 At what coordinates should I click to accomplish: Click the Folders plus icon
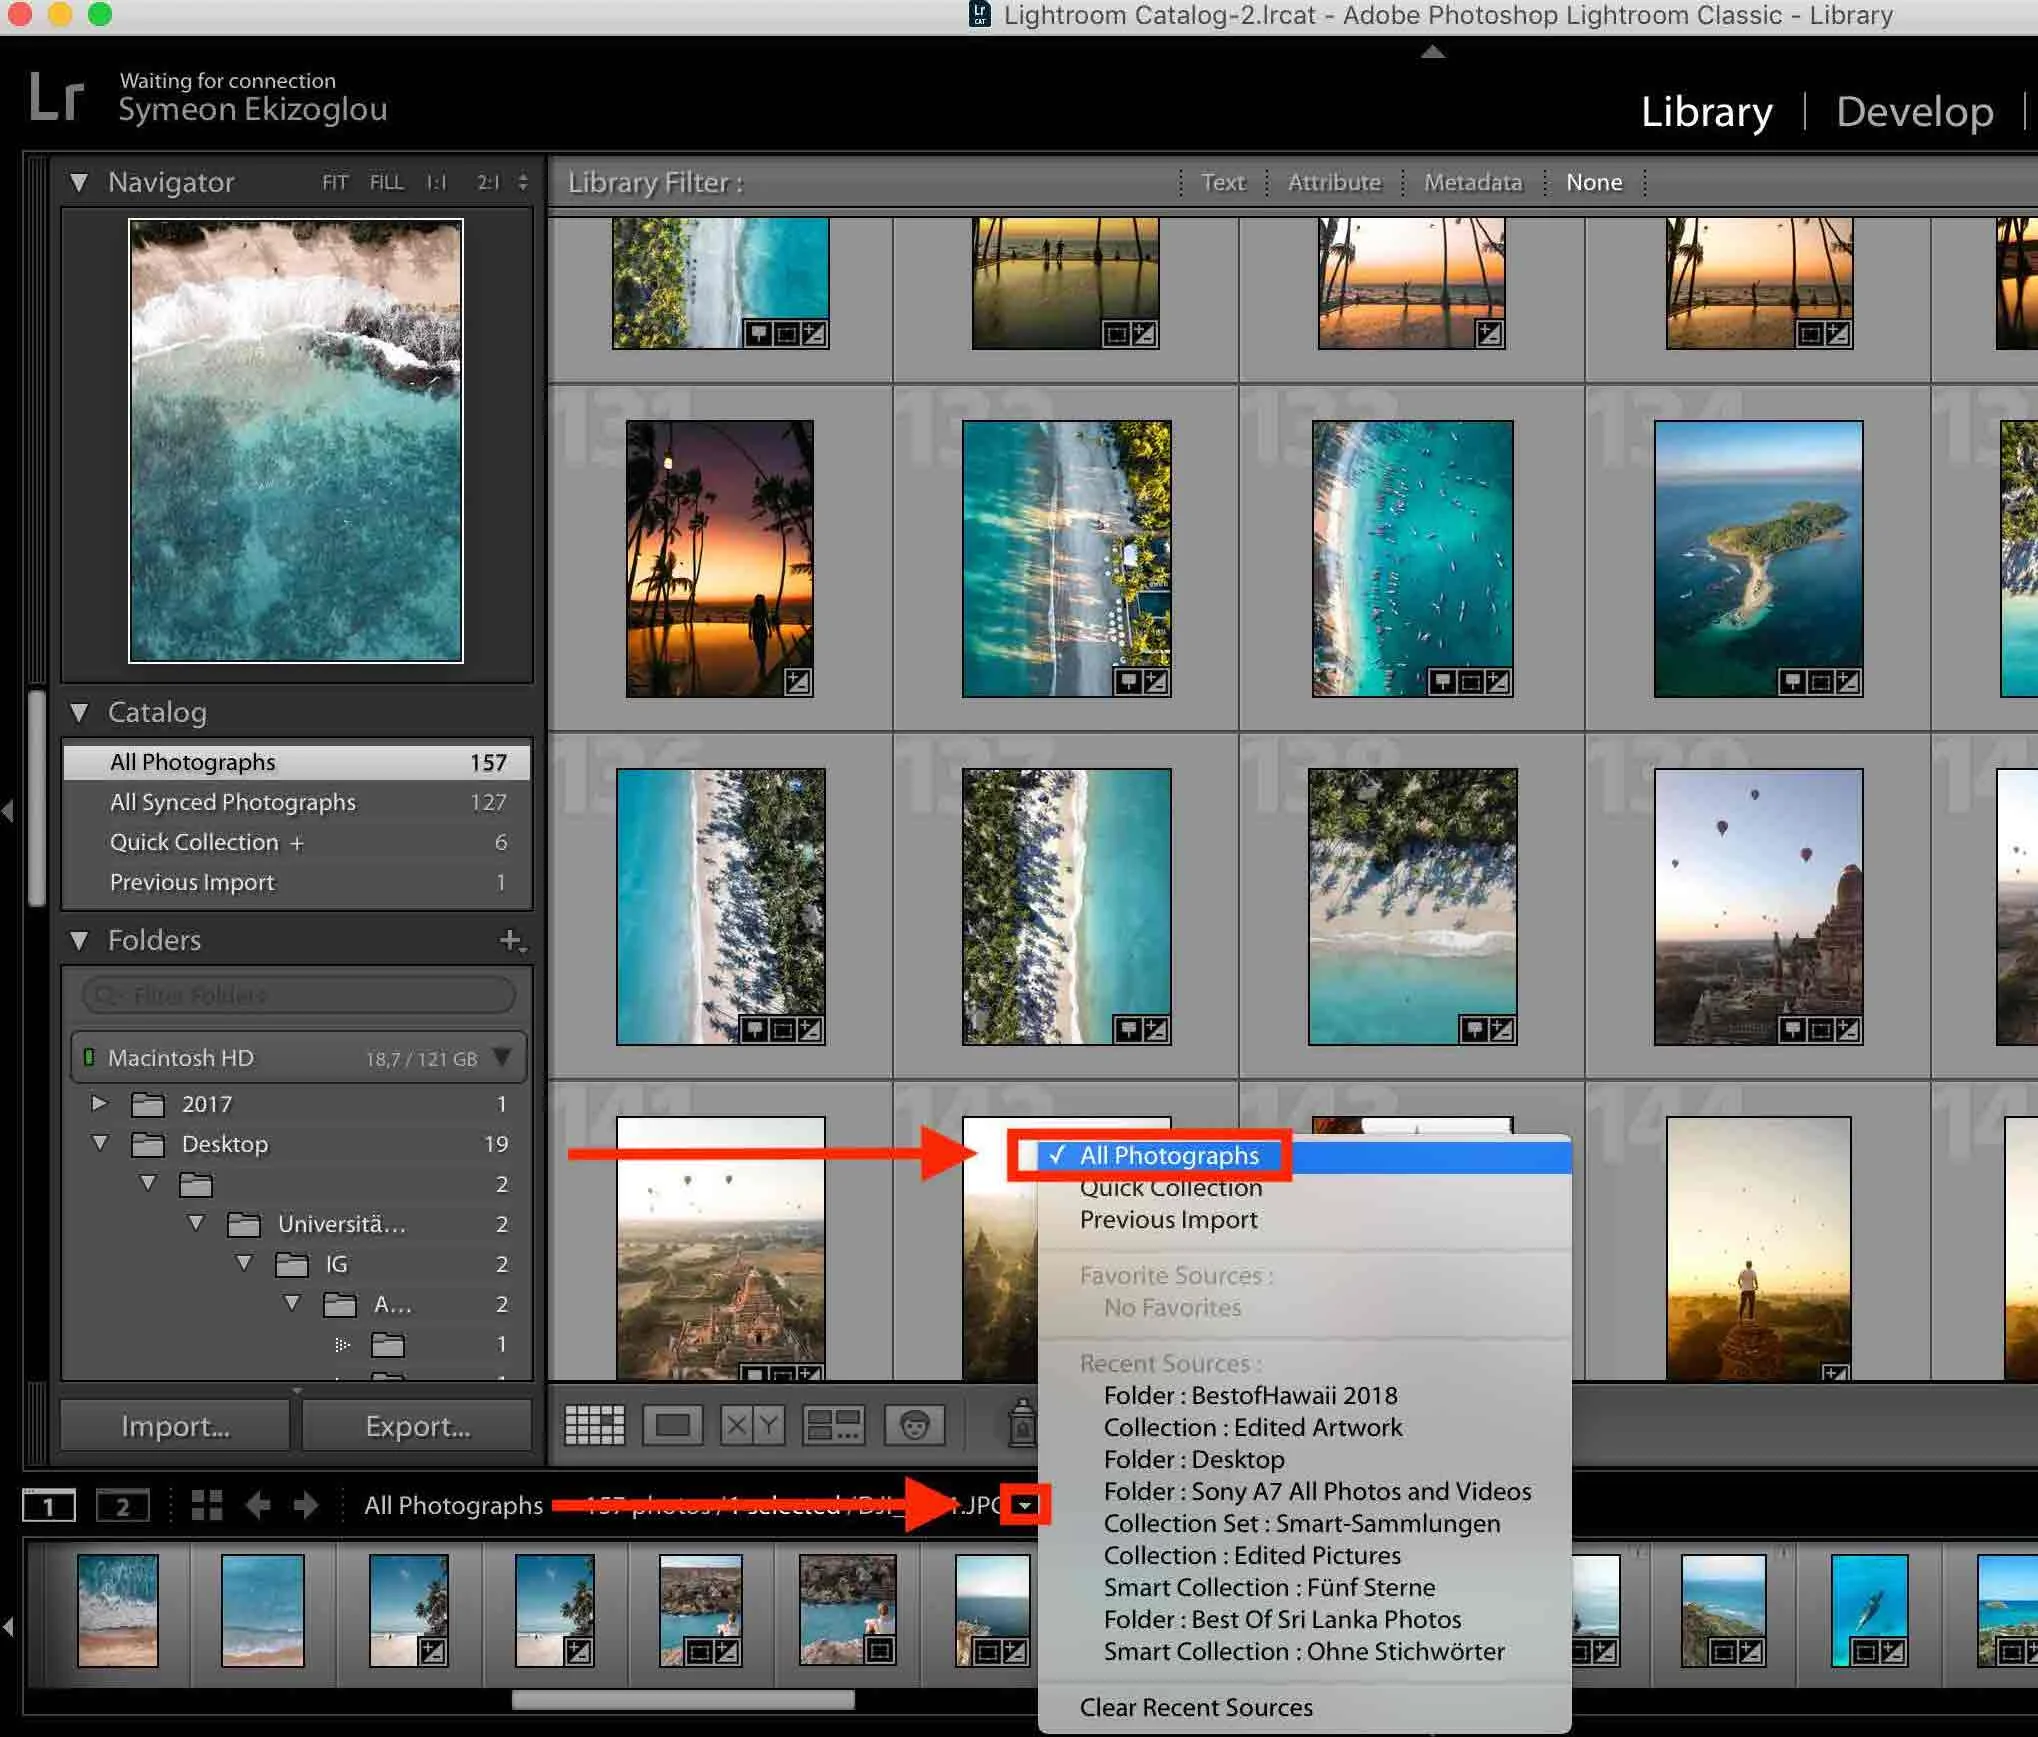(512, 940)
